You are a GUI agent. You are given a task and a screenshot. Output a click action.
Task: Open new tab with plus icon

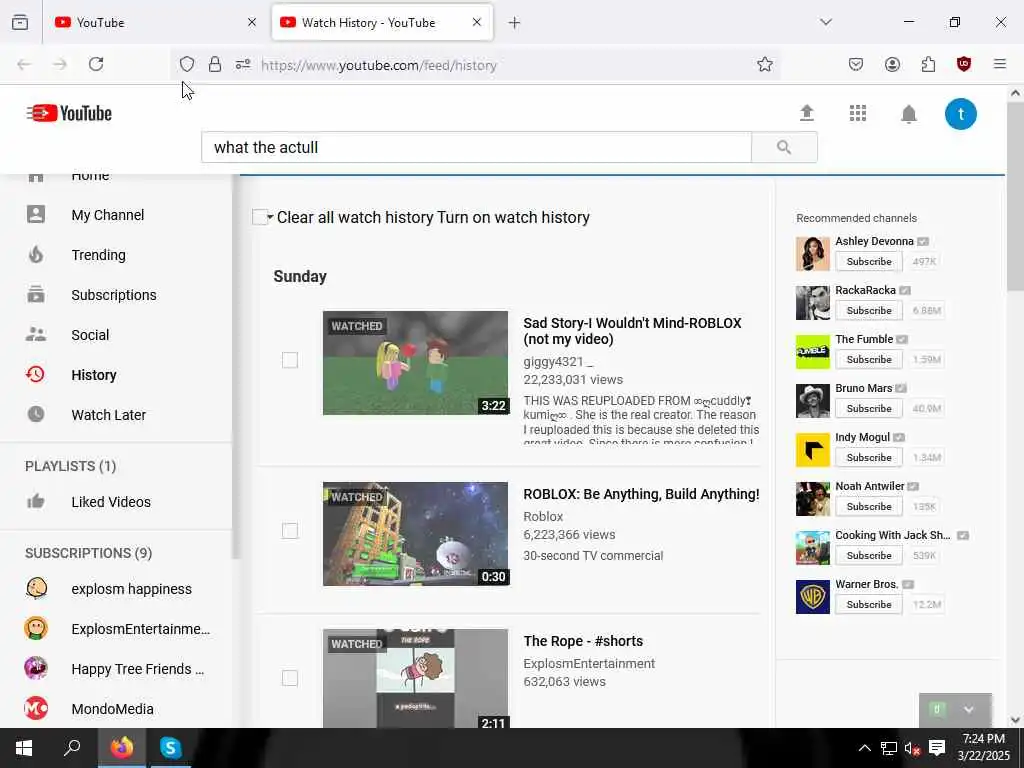coord(514,23)
